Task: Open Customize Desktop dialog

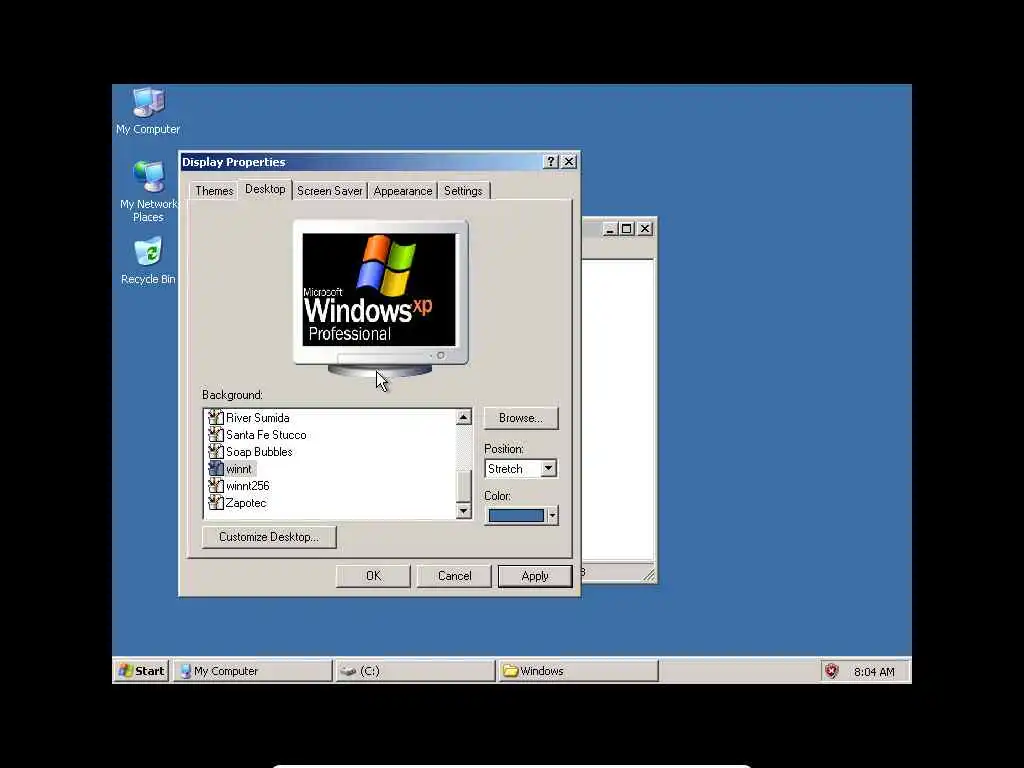Action: coord(269,537)
